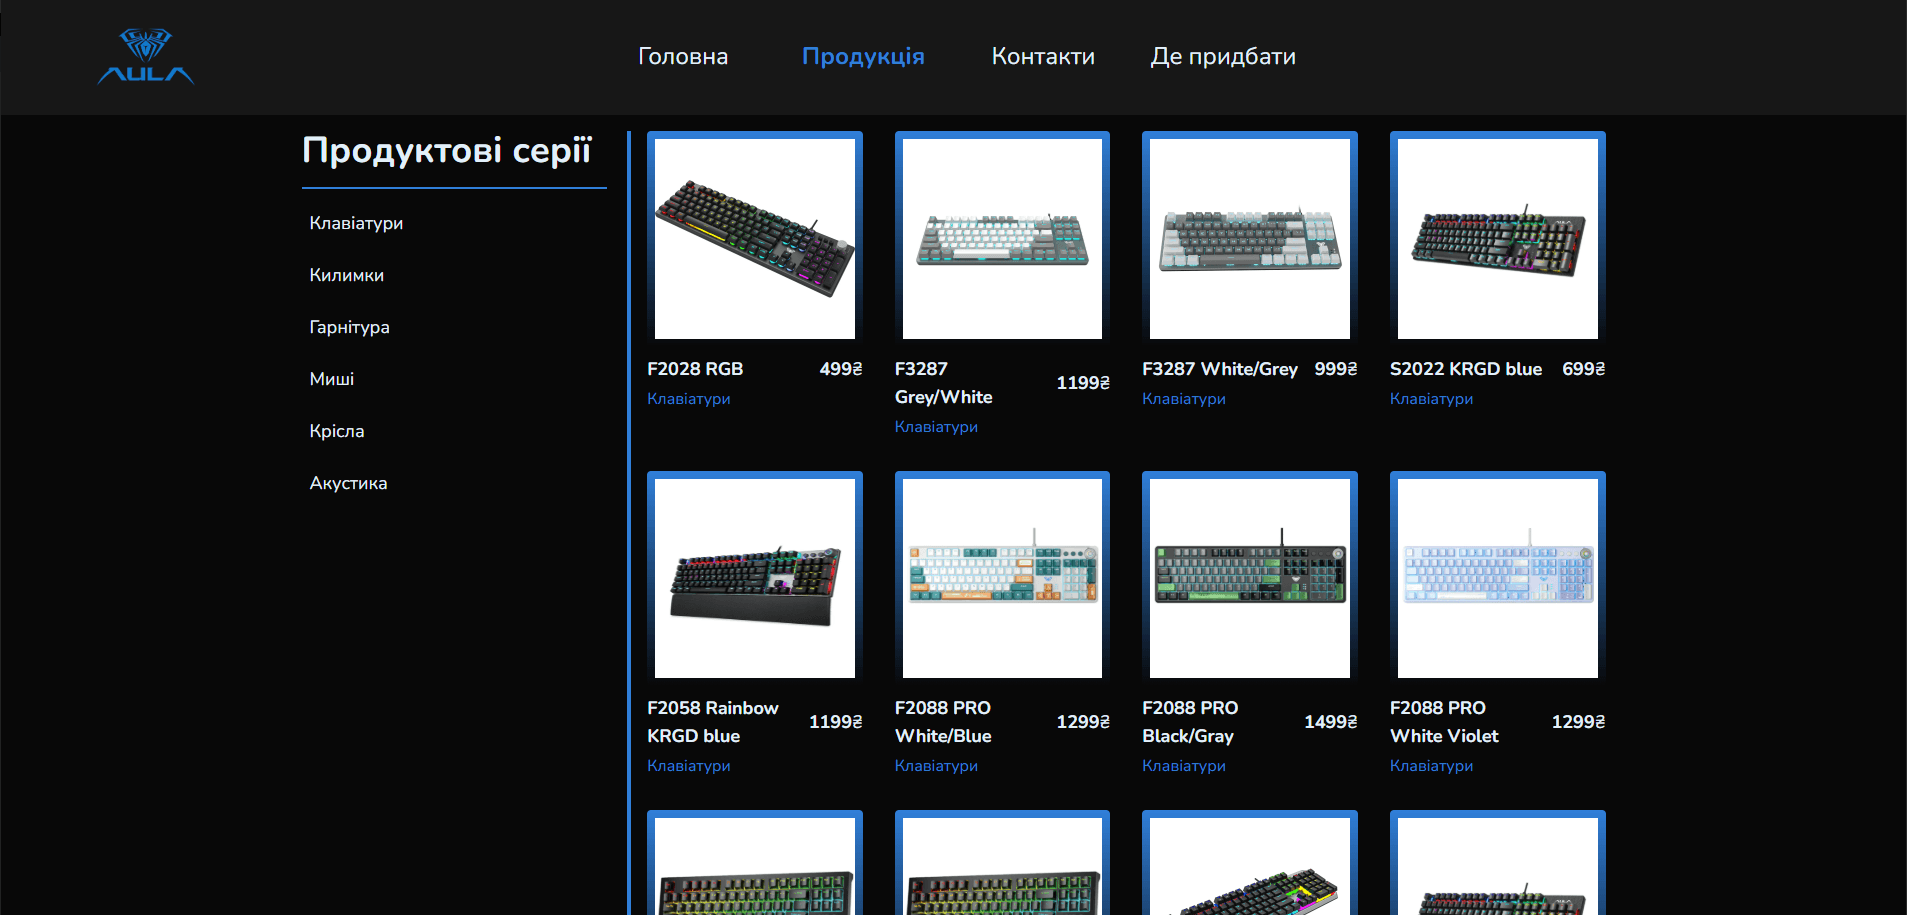
Task: Open the Акустика category
Action: tap(348, 482)
